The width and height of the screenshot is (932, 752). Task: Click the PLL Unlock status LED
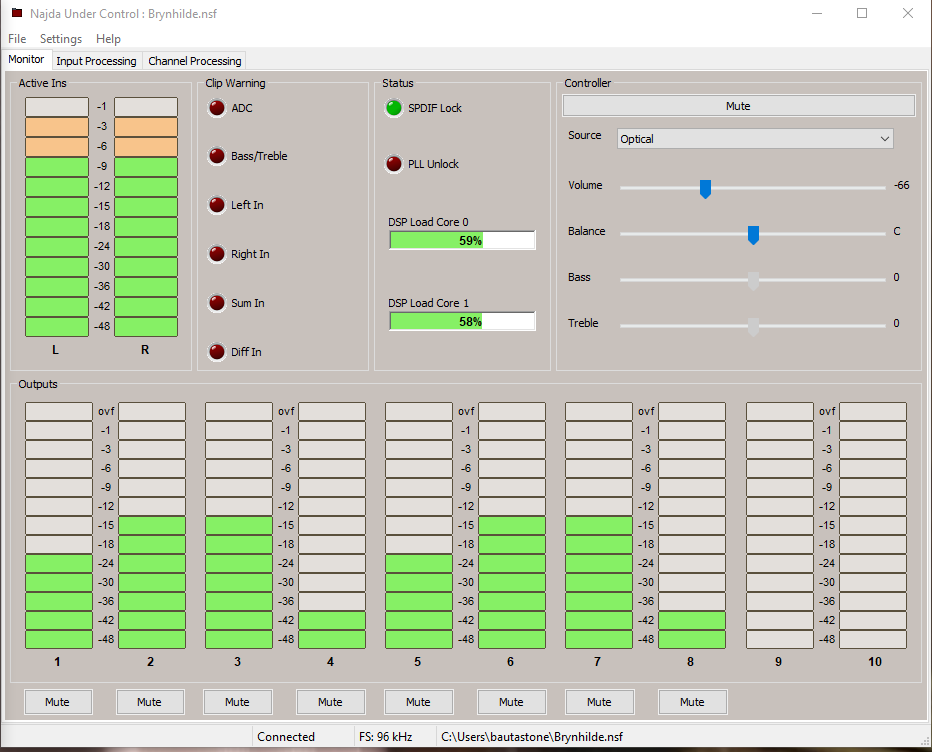tap(394, 164)
